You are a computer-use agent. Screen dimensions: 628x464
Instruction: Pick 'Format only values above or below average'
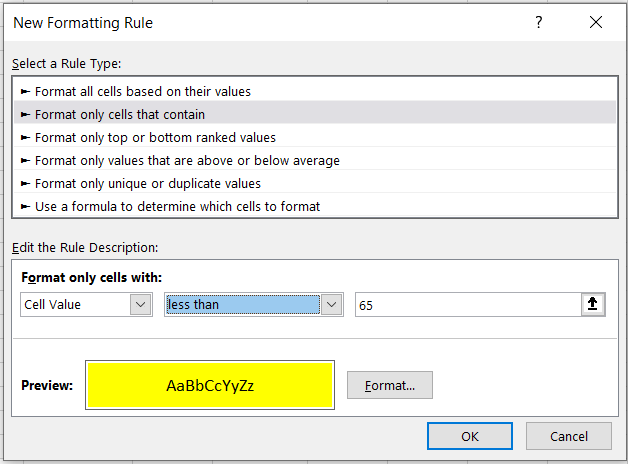187,160
